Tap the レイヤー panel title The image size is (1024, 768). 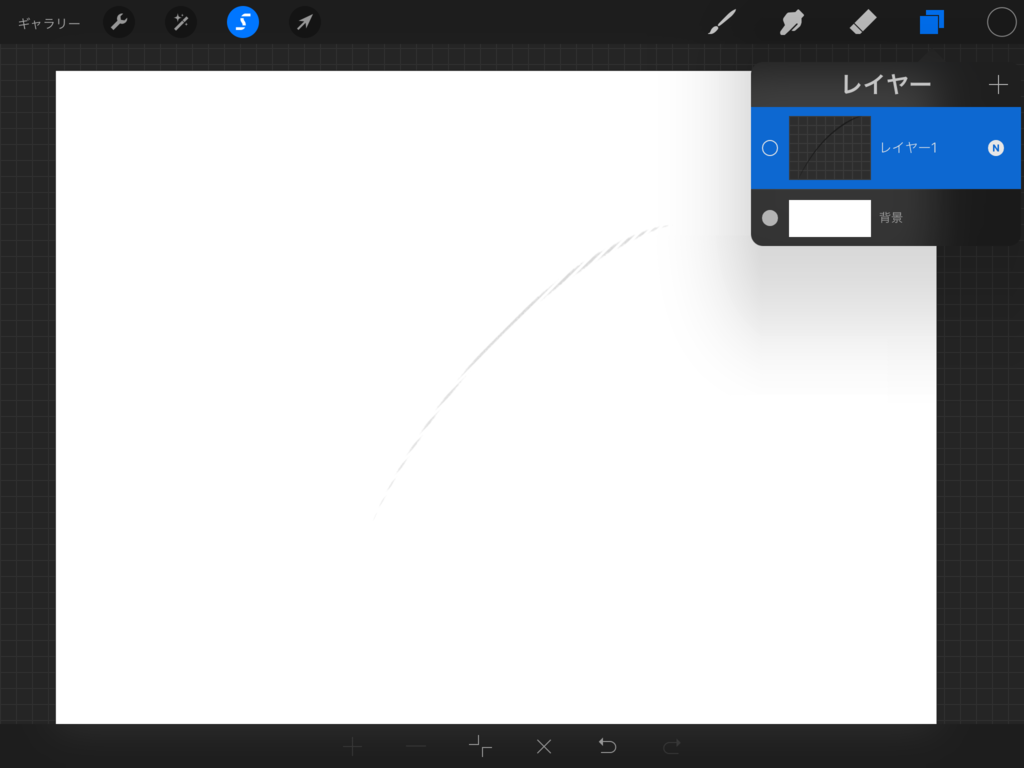pyautogui.click(x=886, y=84)
